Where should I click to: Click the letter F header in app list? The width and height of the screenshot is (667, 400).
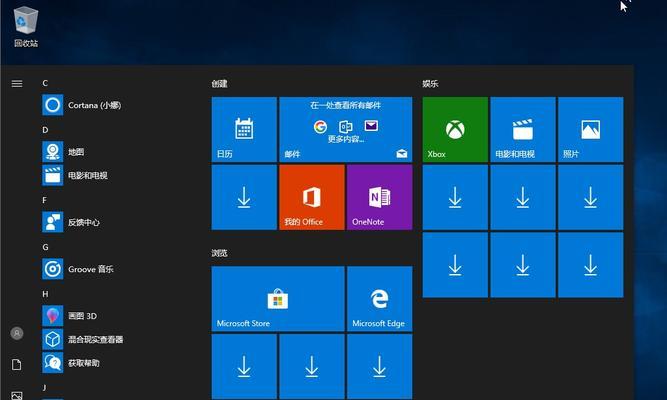click(x=45, y=200)
